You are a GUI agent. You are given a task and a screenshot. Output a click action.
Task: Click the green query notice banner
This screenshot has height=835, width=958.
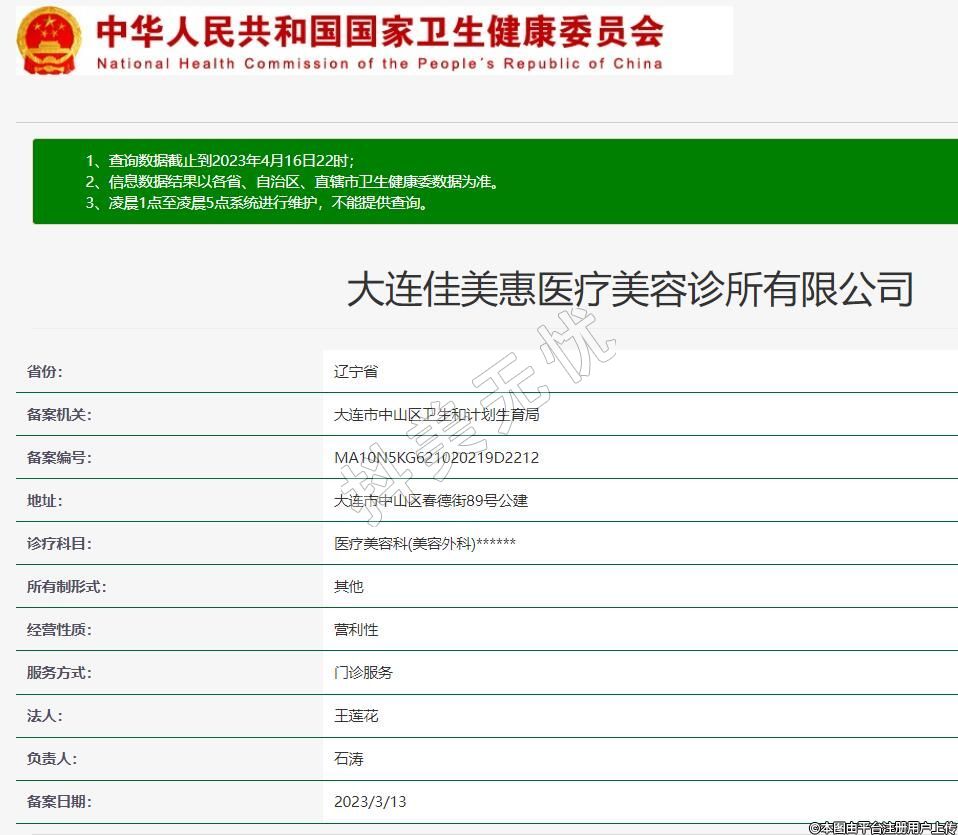coord(495,181)
